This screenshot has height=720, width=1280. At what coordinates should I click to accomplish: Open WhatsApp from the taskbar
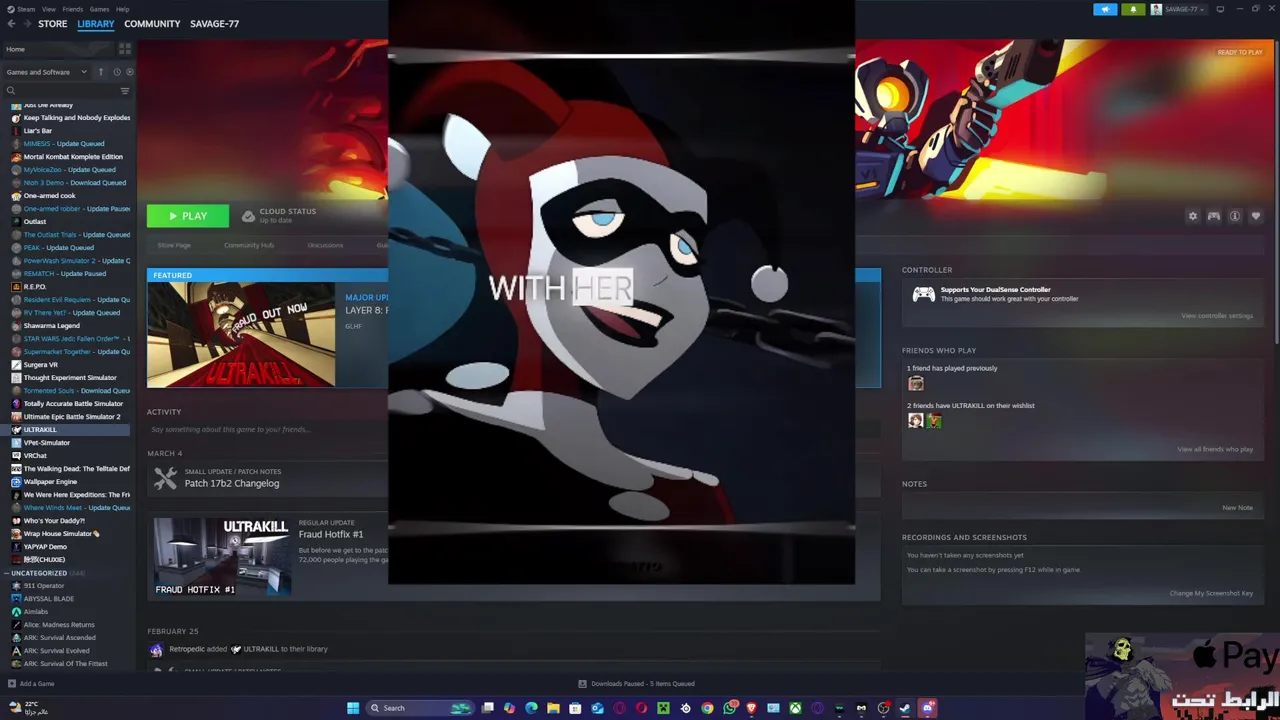pos(730,708)
